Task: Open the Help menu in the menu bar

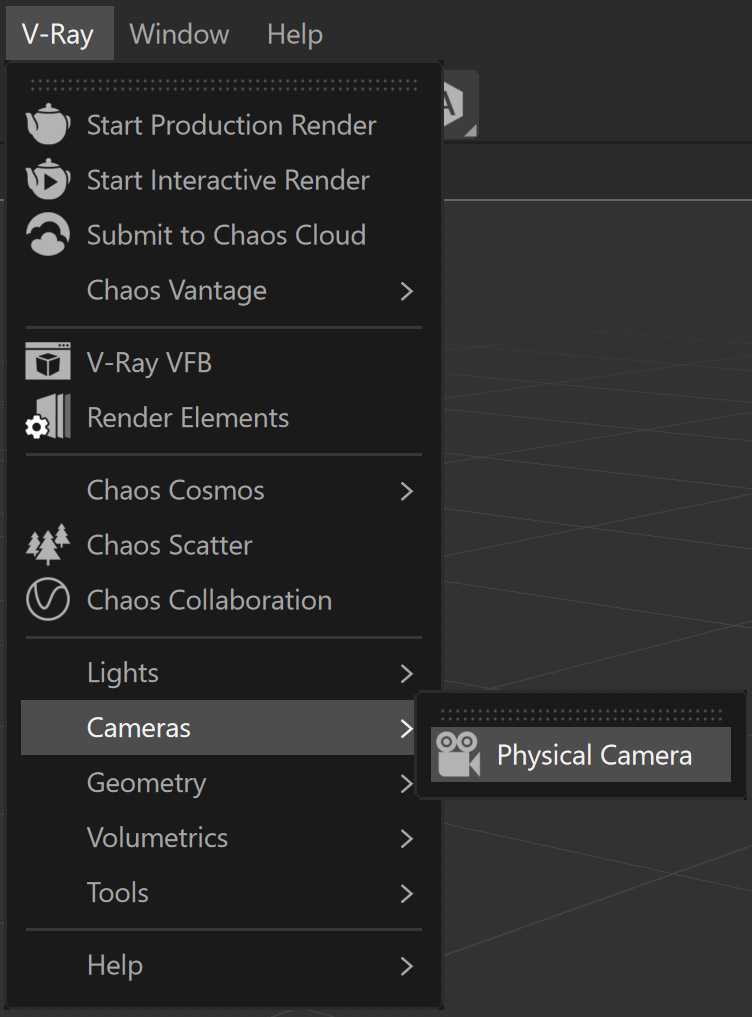Action: (x=295, y=34)
